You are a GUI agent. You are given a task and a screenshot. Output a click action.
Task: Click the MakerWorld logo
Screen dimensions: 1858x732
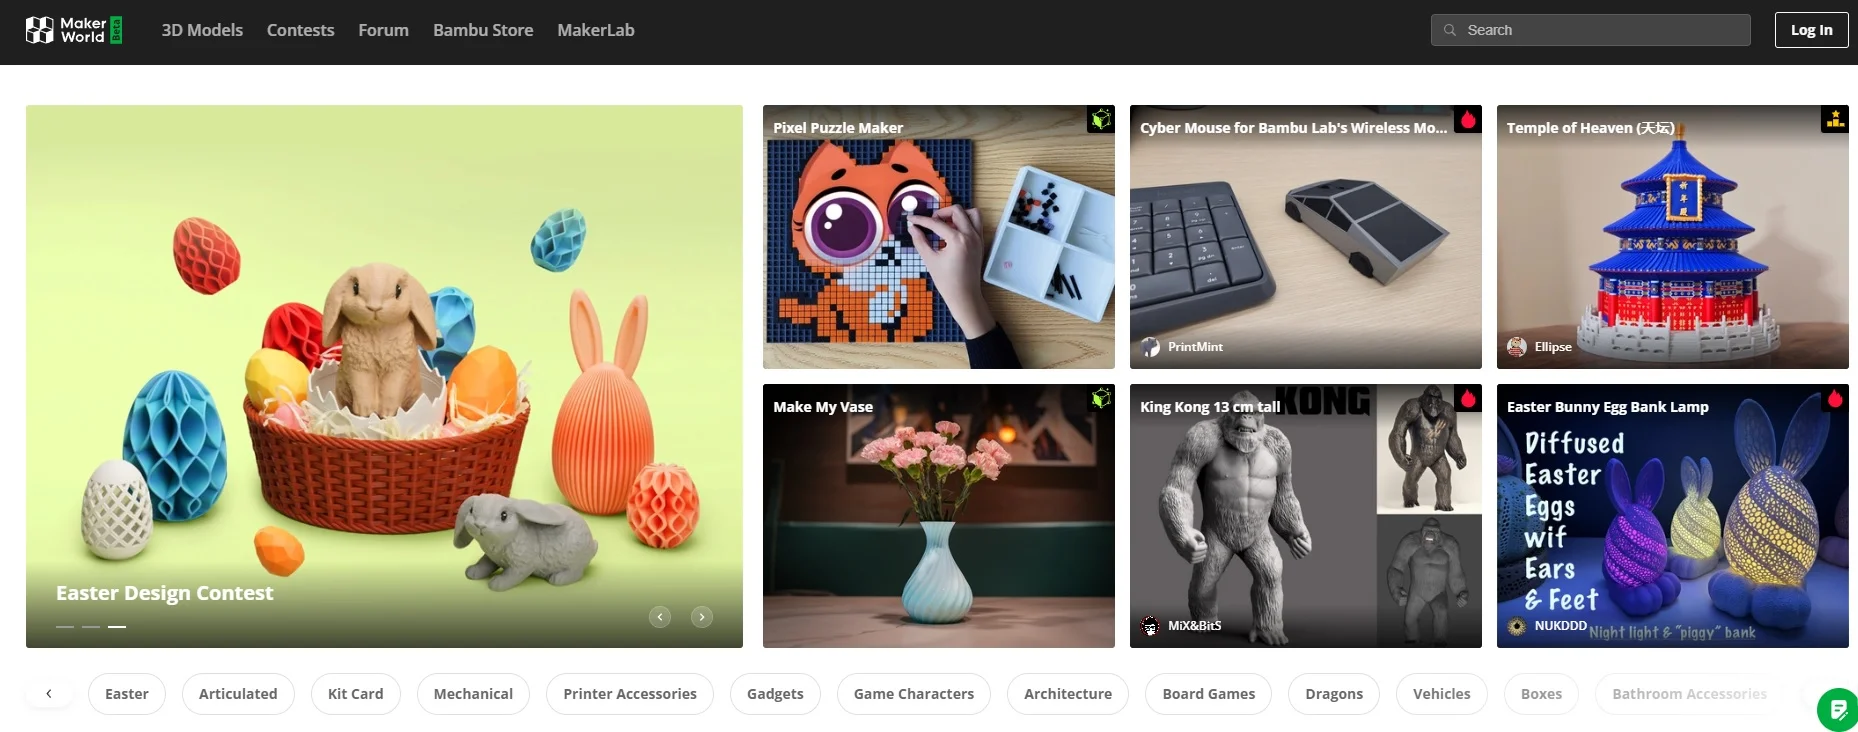74,30
